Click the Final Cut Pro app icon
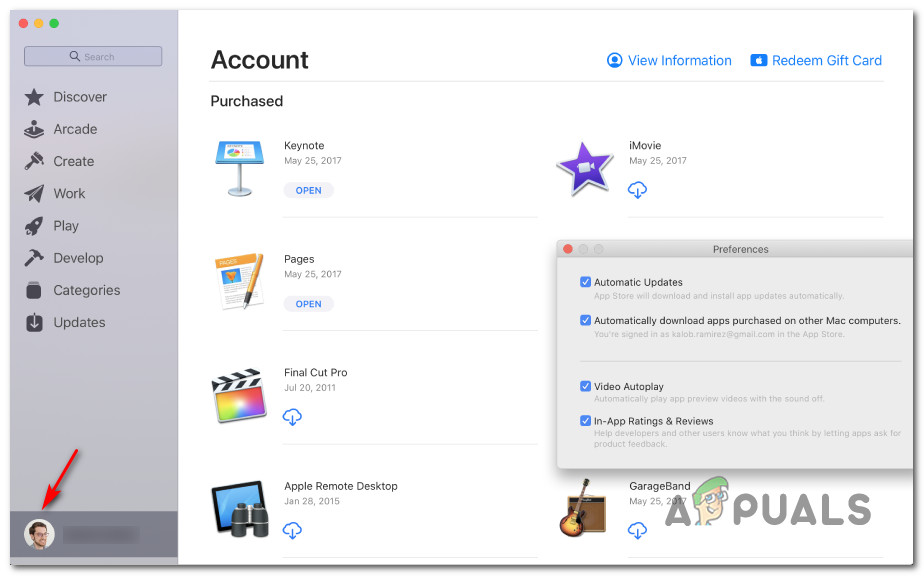This screenshot has height=576, width=924. (x=239, y=396)
